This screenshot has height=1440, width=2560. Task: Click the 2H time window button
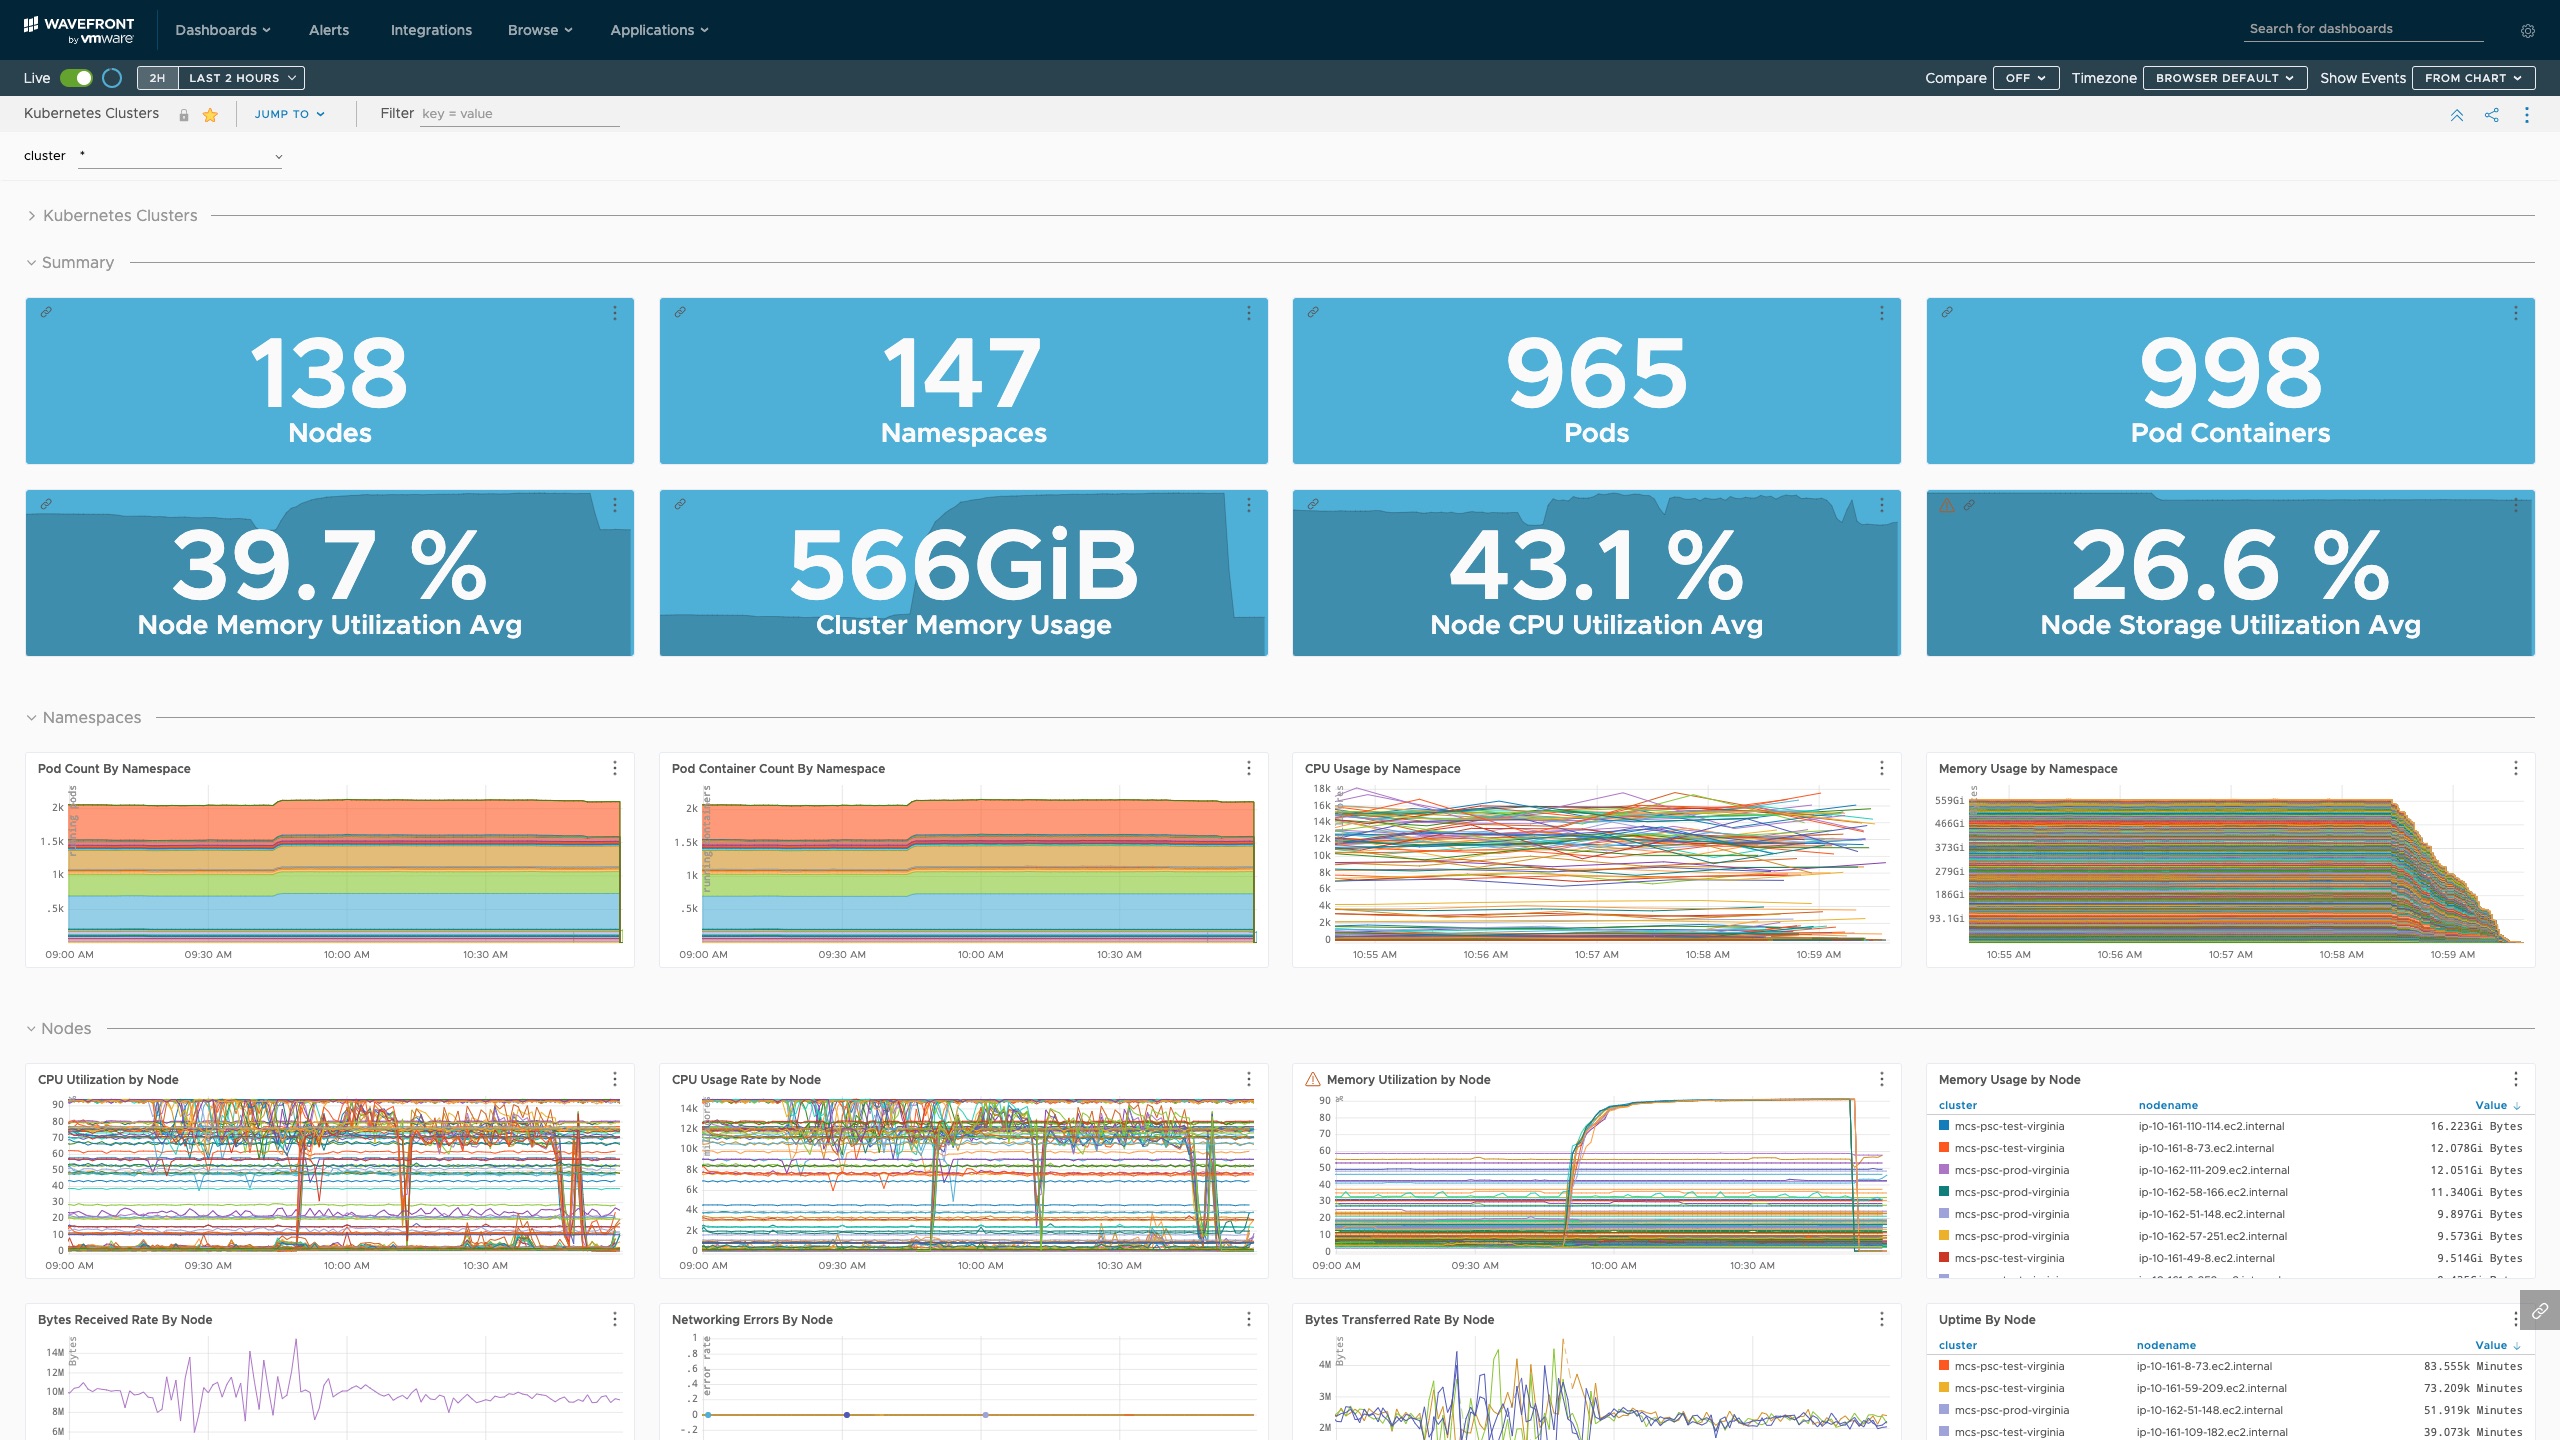click(x=157, y=78)
